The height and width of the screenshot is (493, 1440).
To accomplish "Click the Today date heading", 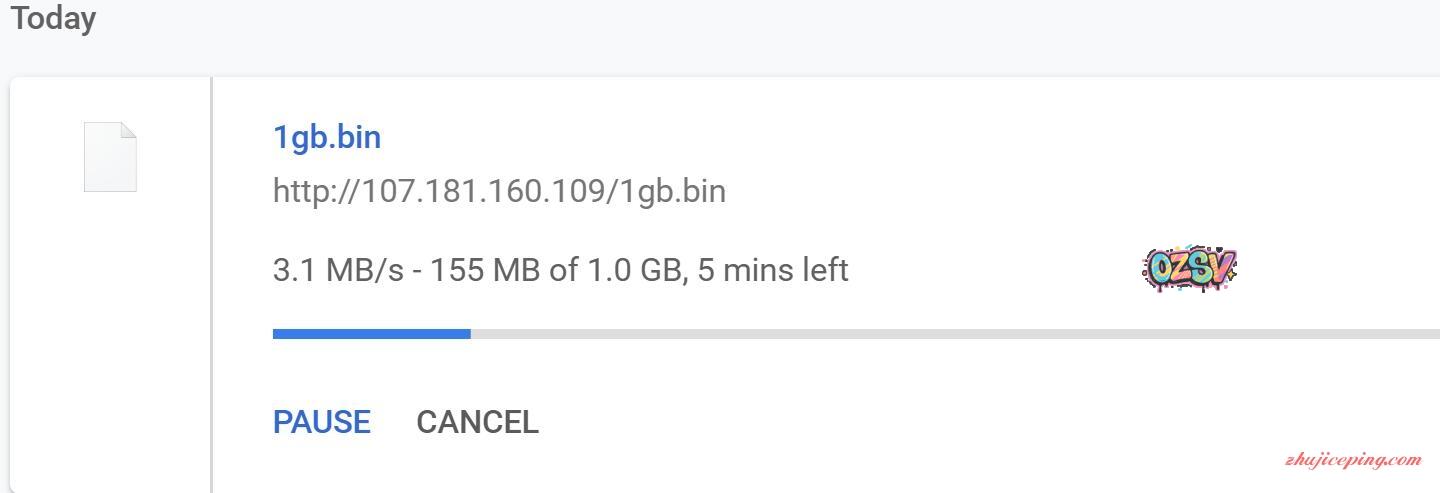I will (53, 19).
